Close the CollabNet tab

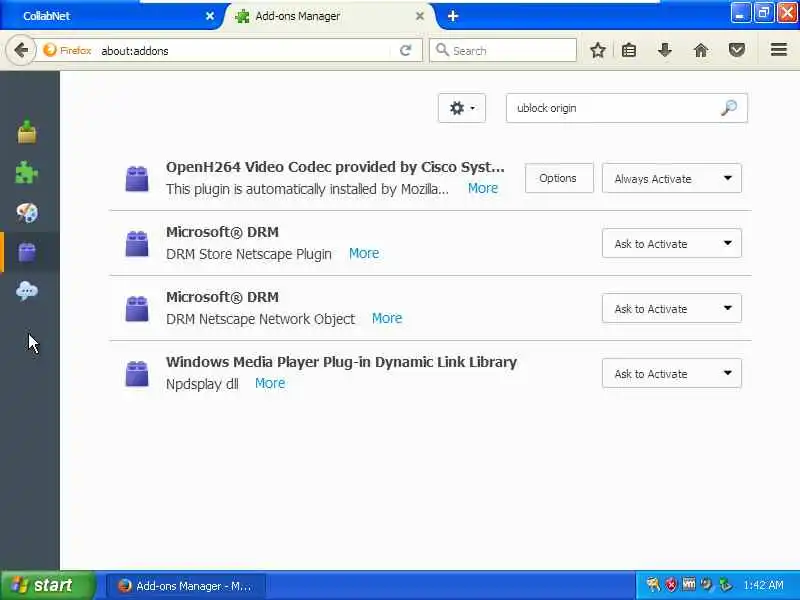point(210,16)
